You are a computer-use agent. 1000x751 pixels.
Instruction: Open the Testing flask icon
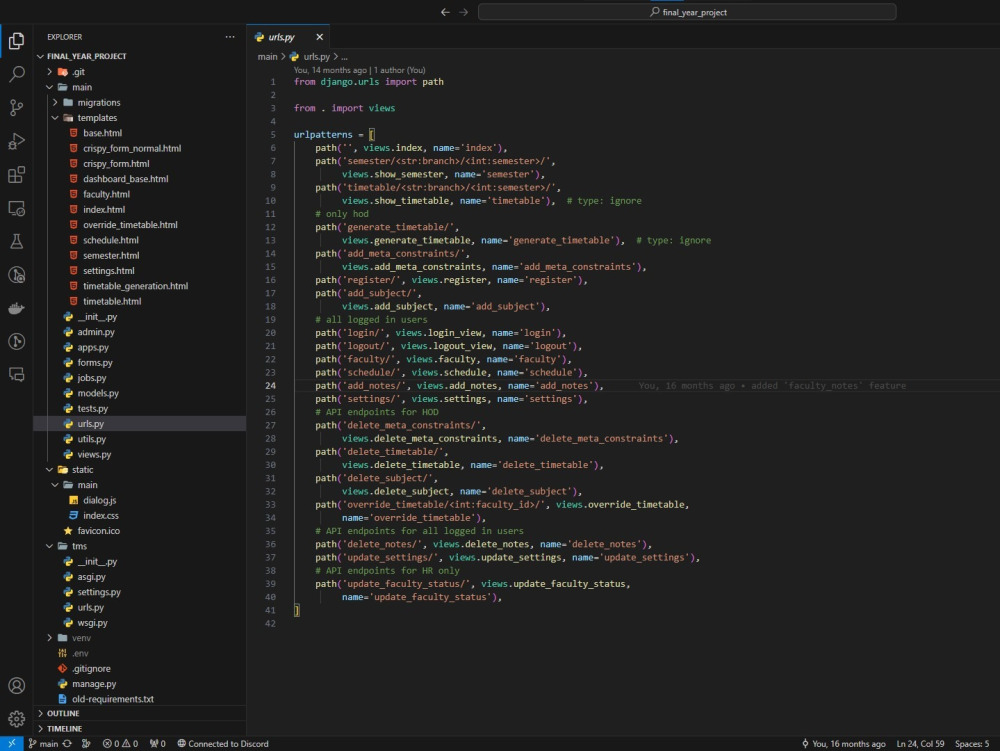(17, 241)
